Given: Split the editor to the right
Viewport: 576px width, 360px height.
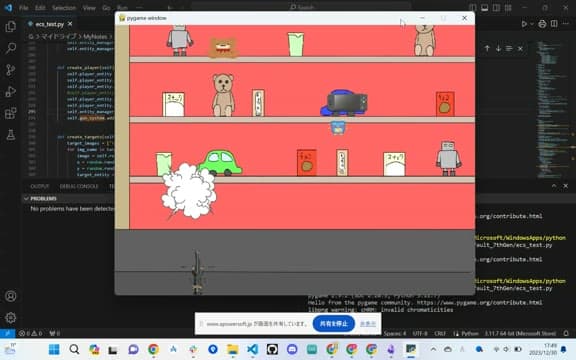Looking at the screenshot, I should 554,24.
